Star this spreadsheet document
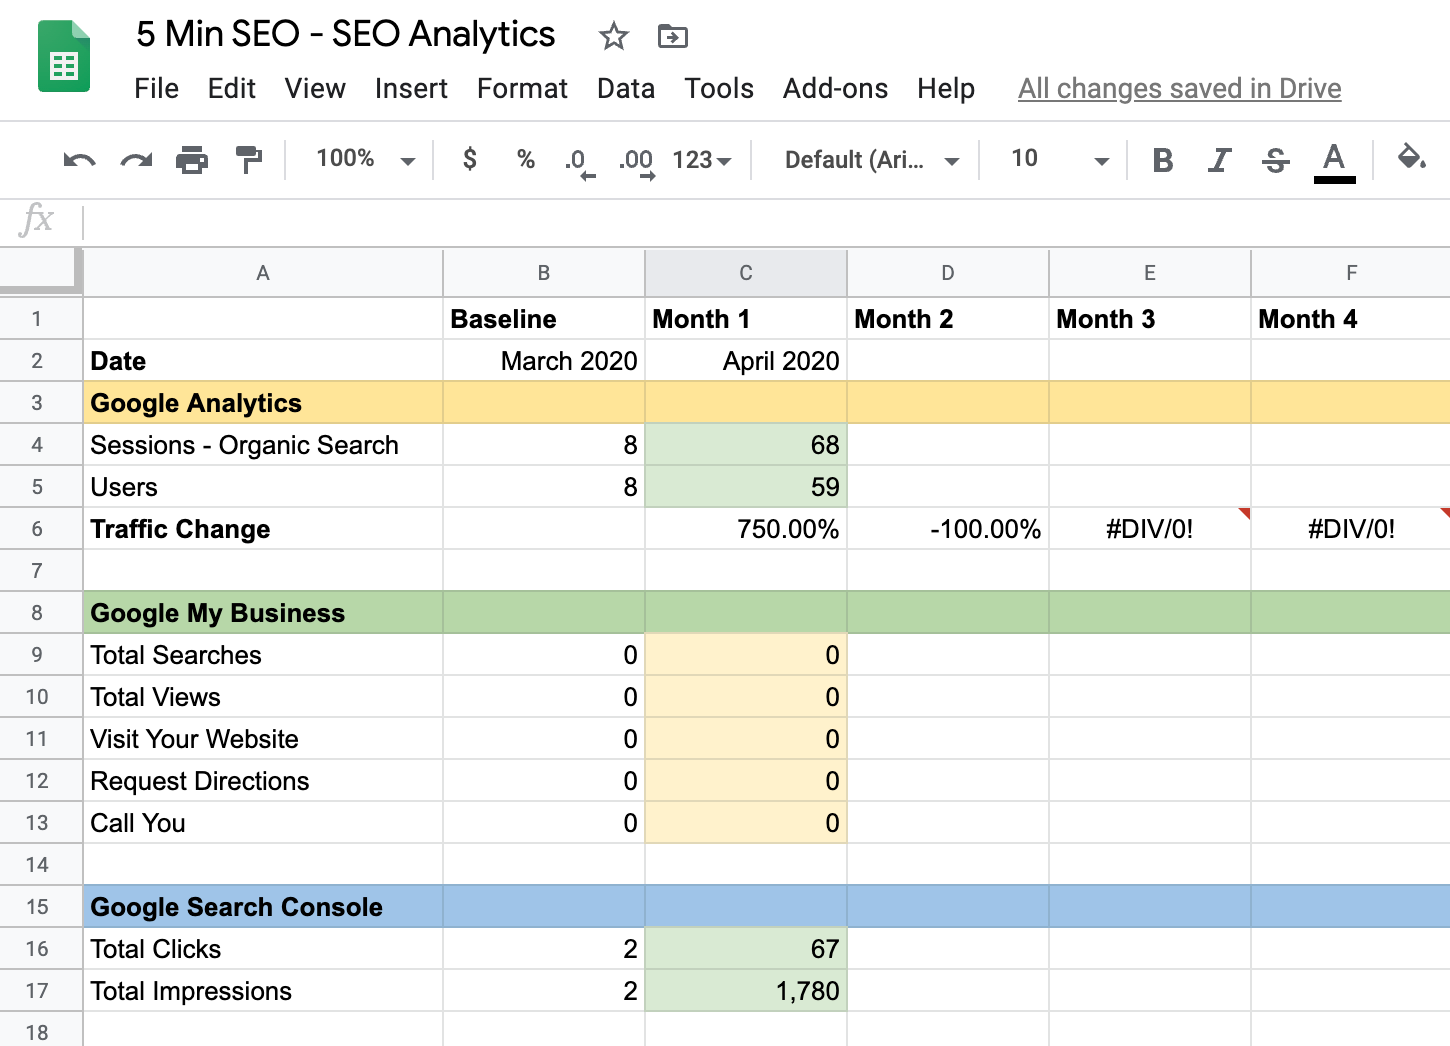Image resolution: width=1450 pixels, height=1046 pixels. [613, 37]
